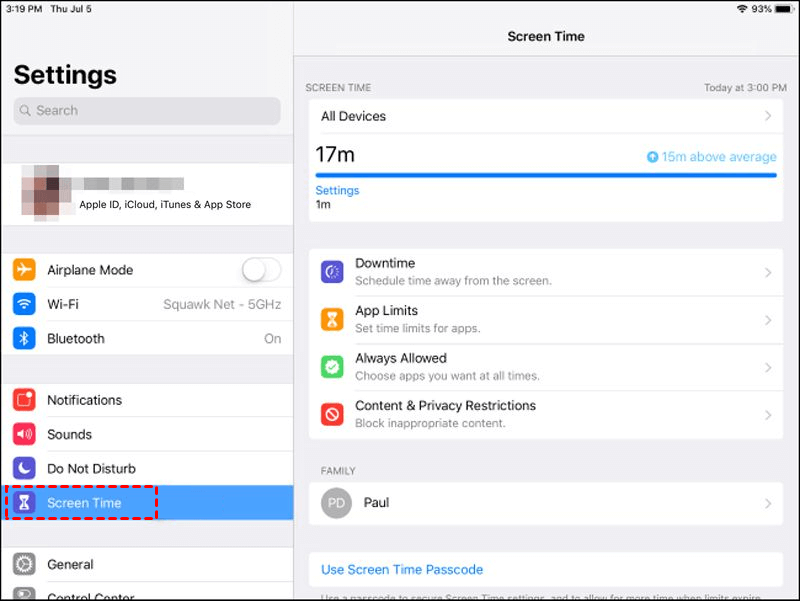Tap the 3:19 PM clock in status bar
Image resolution: width=800 pixels, height=601 pixels.
coord(24,9)
